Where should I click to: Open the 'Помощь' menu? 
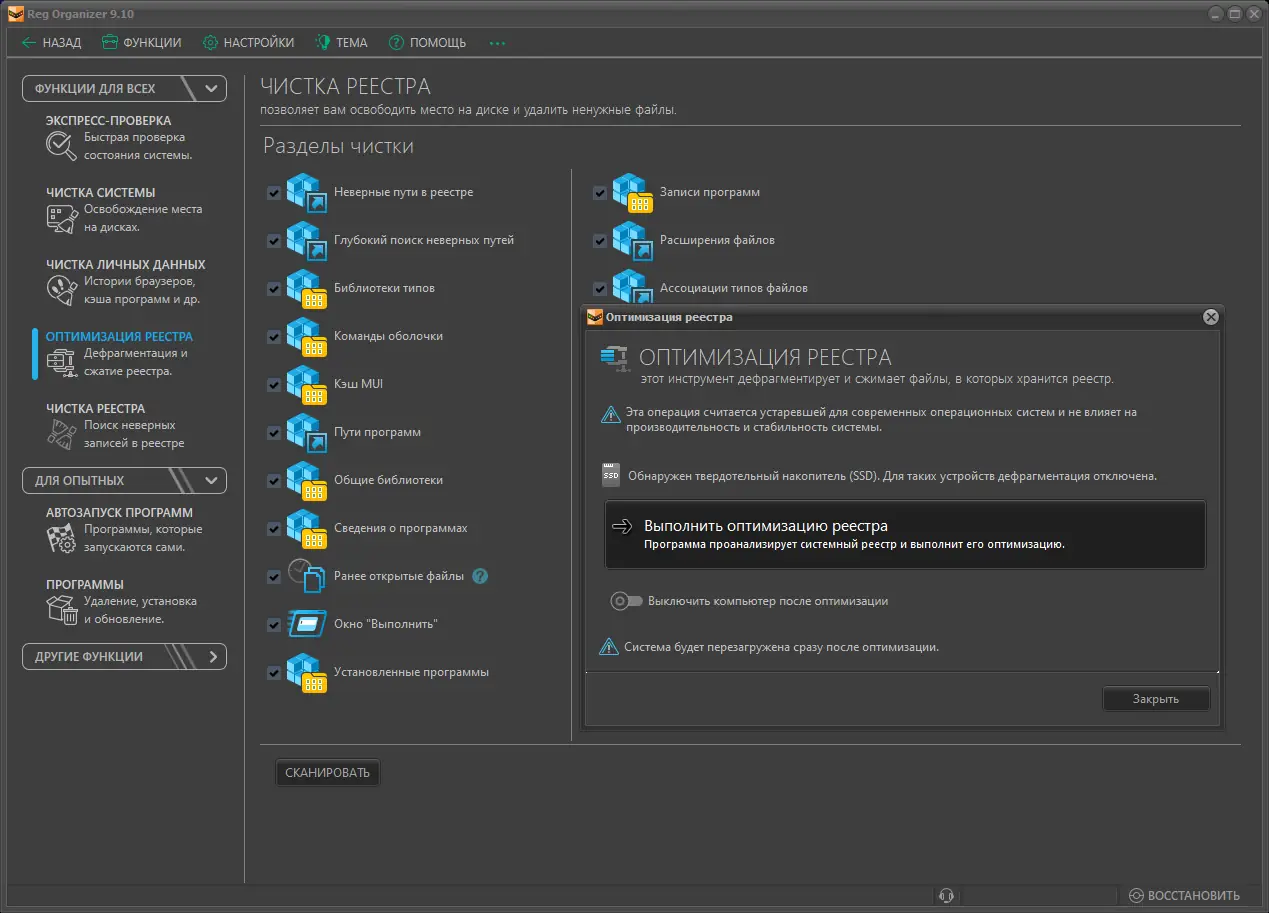[428, 43]
